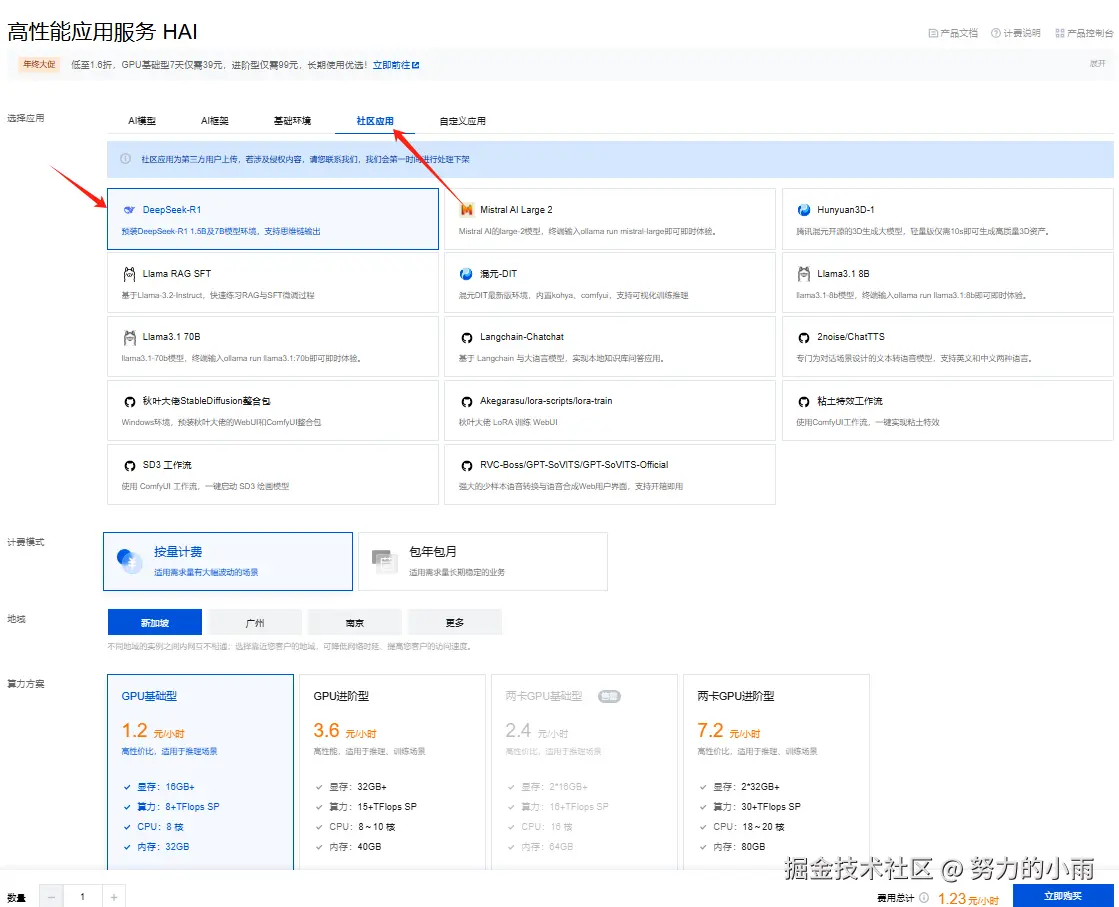Click the Llama3.1 70B llama icon

pyautogui.click(x=129, y=337)
